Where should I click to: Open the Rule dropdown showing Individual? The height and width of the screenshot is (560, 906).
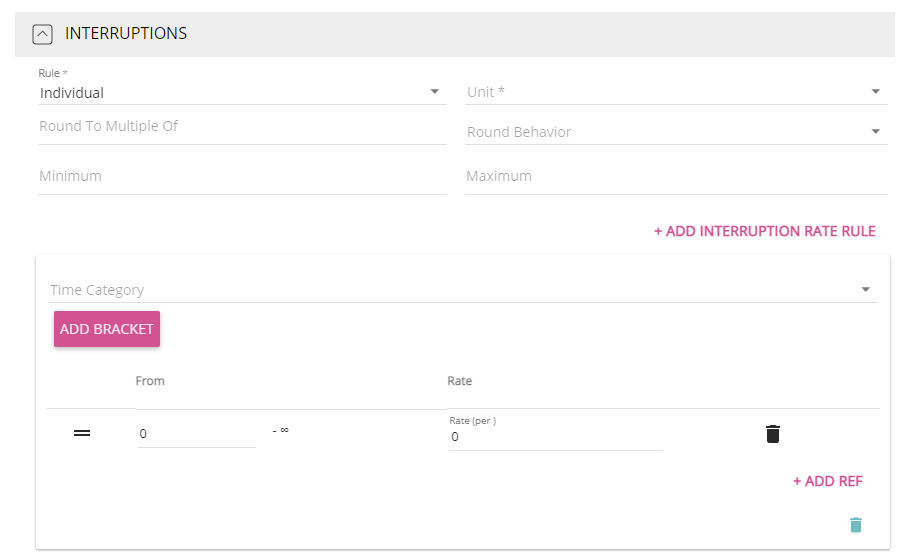(240, 93)
